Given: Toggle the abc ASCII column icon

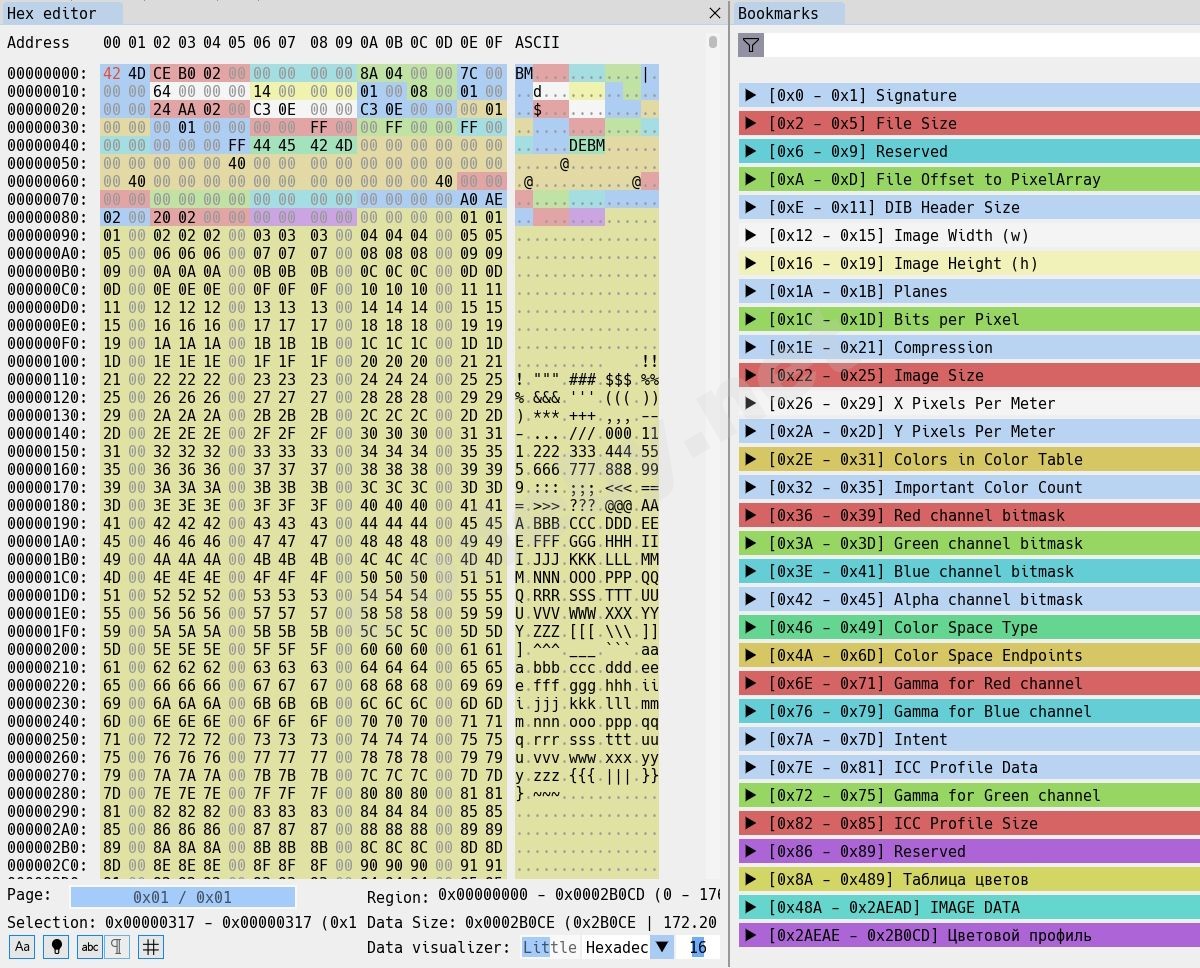Looking at the screenshot, I should click(x=90, y=947).
